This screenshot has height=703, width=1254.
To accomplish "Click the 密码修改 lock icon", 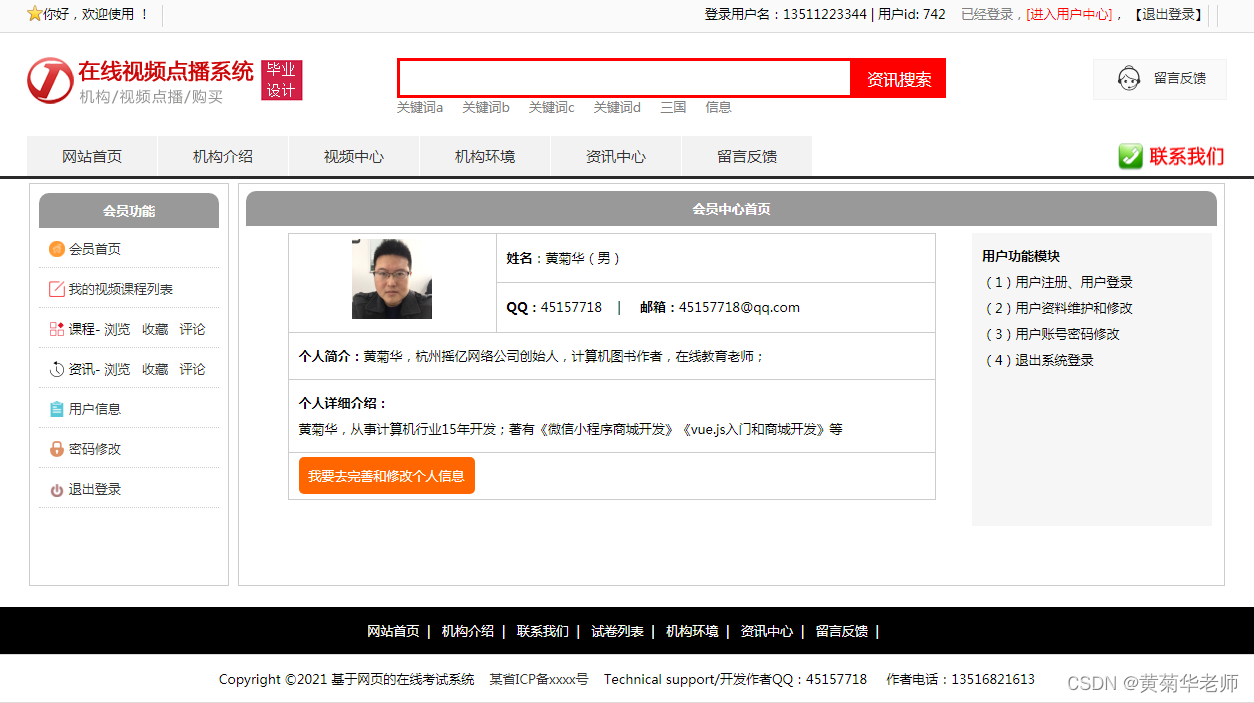I will pos(57,449).
